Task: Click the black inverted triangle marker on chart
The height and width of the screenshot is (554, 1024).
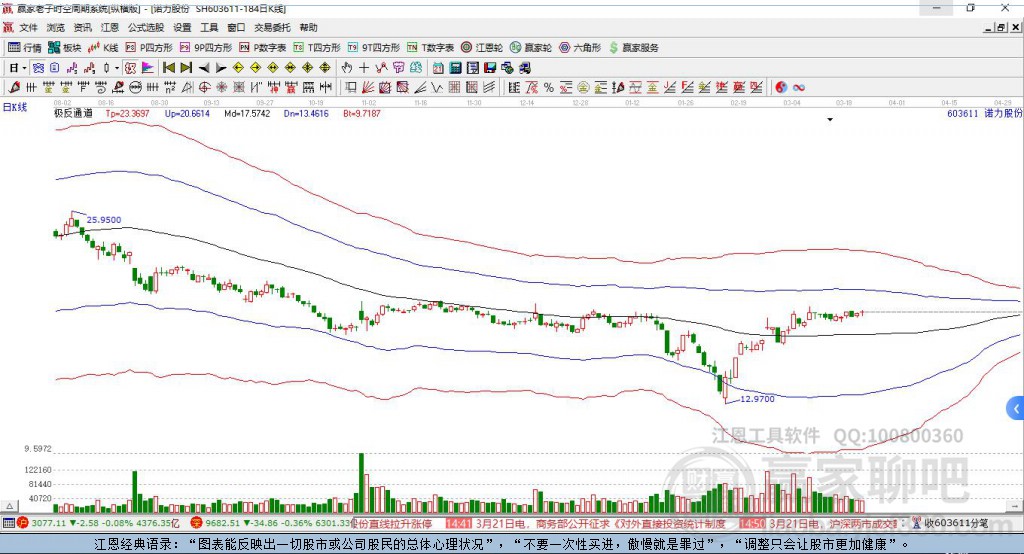Action: click(830, 120)
